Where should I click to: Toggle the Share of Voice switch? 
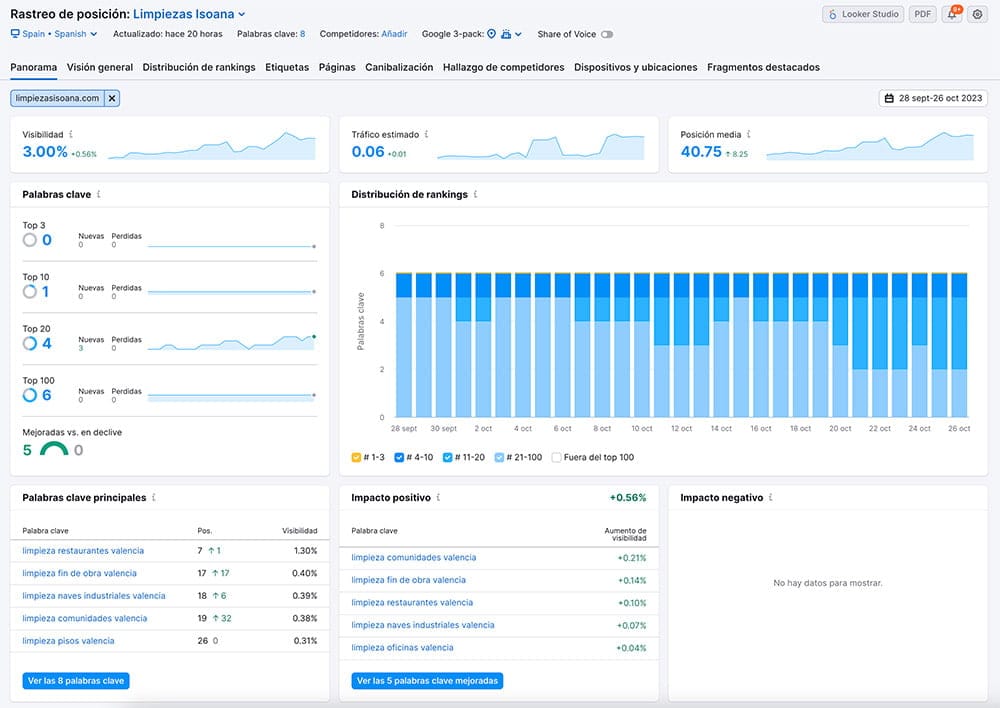point(607,34)
